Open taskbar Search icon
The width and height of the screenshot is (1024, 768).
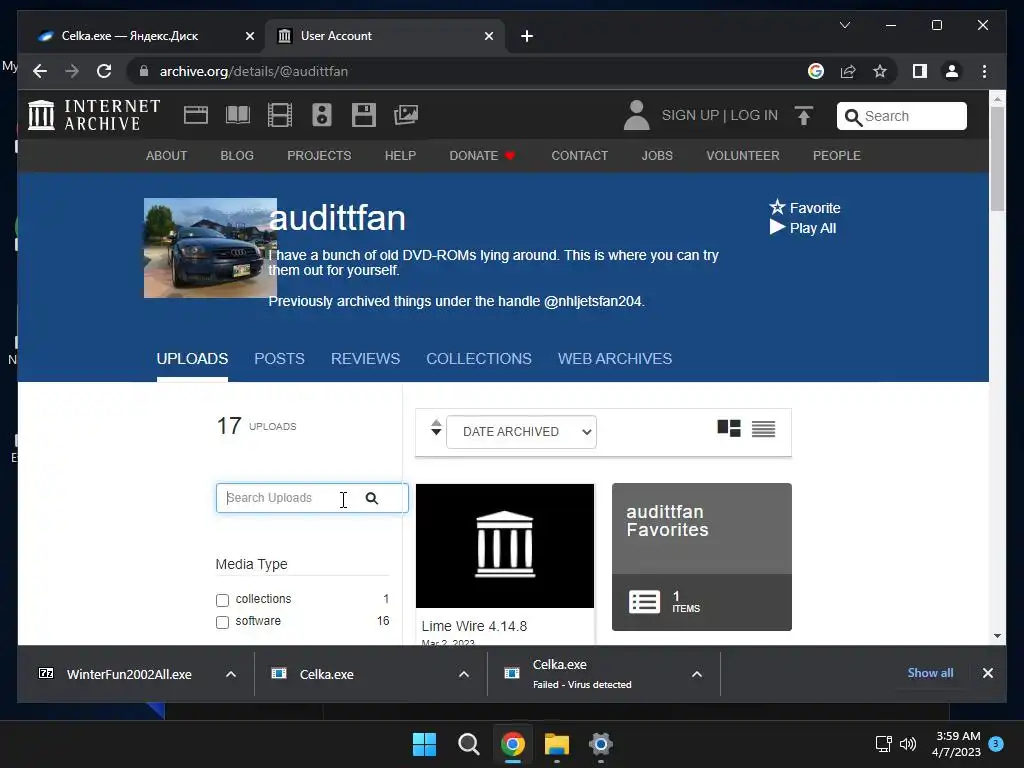[468, 744]
